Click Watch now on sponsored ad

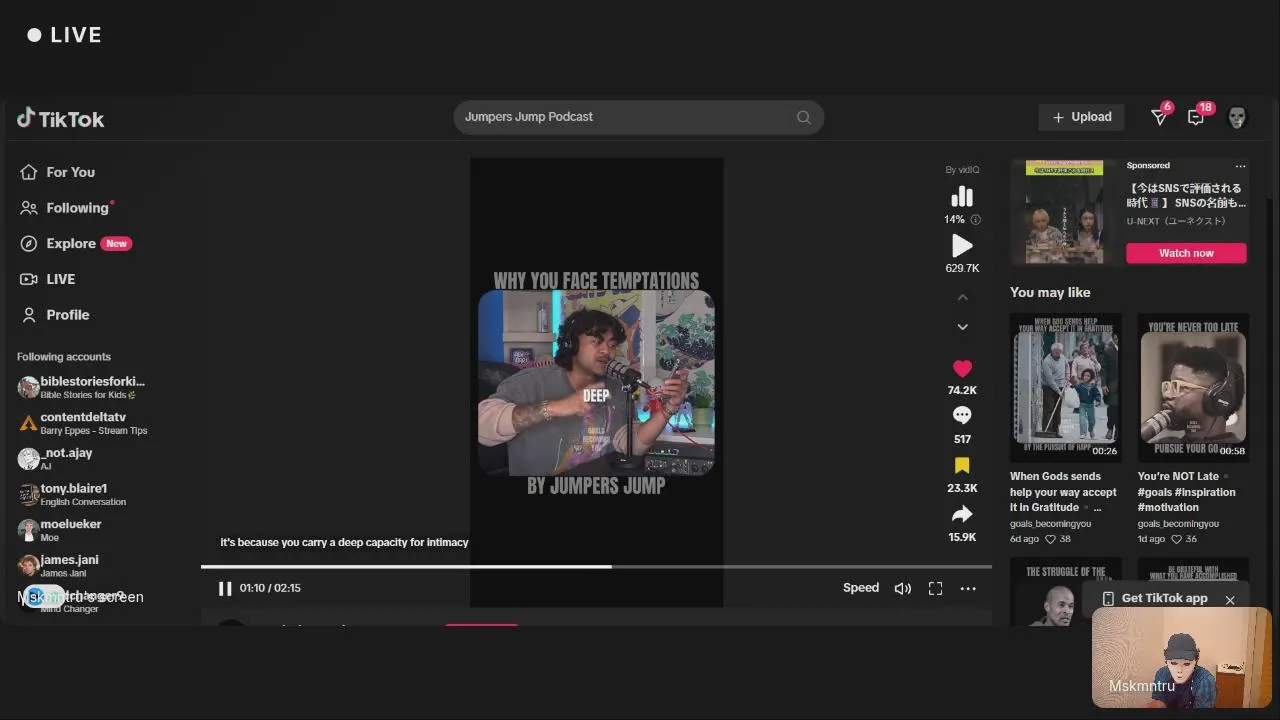[1186, 253]
